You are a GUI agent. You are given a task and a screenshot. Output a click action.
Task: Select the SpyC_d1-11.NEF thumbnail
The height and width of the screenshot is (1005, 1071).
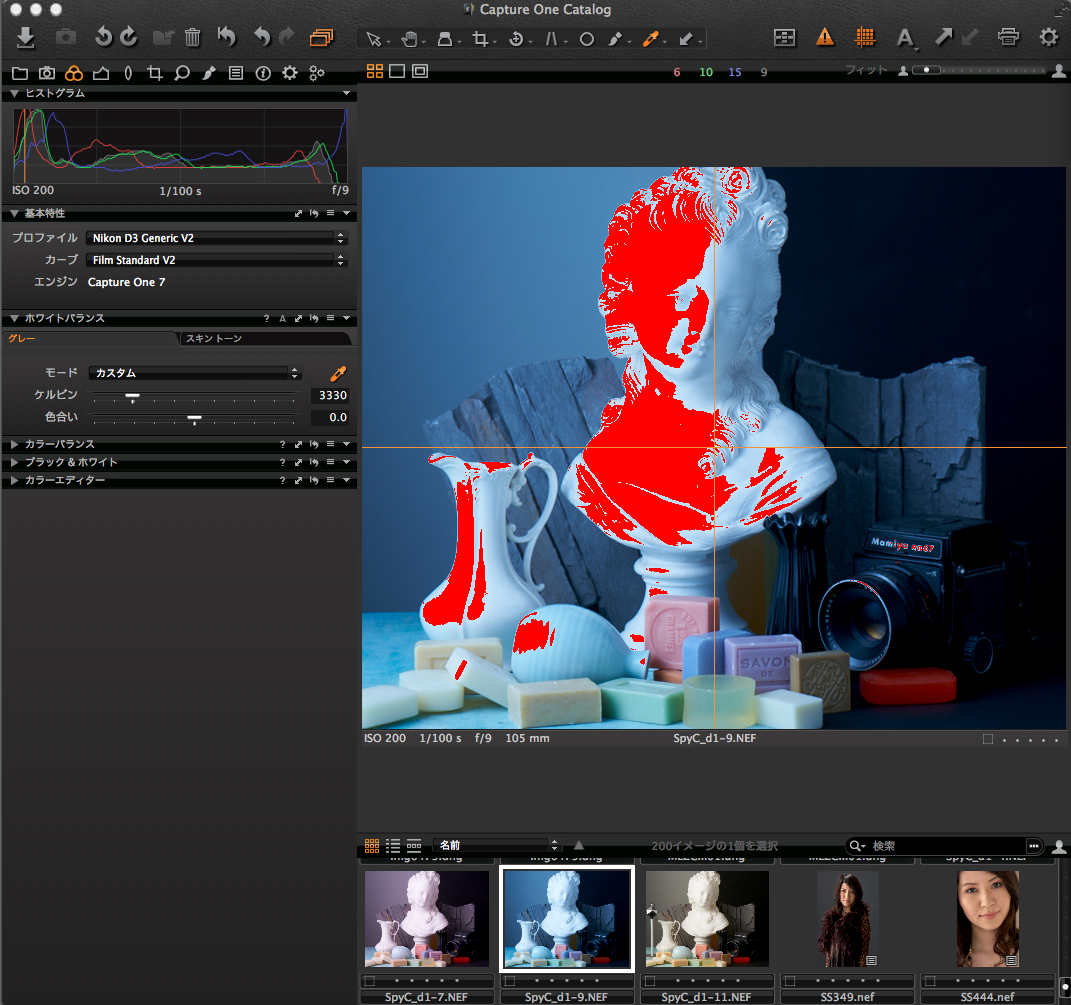(x=707, y=918)
